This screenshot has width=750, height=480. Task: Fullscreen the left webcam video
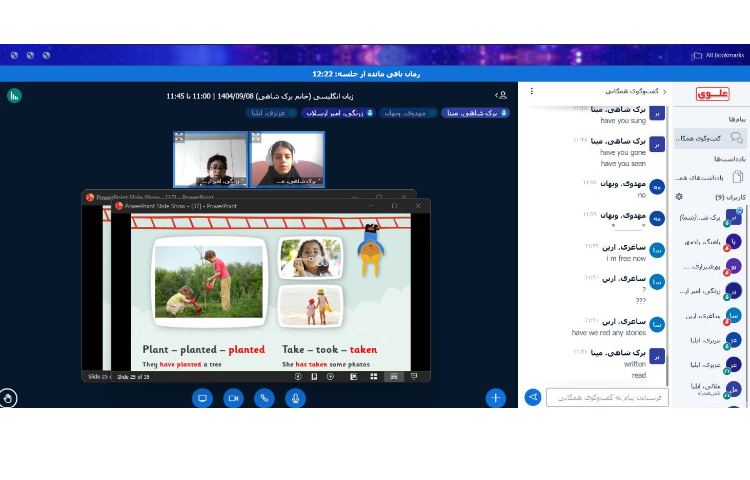pyautogui.click(x=179, y=137)
